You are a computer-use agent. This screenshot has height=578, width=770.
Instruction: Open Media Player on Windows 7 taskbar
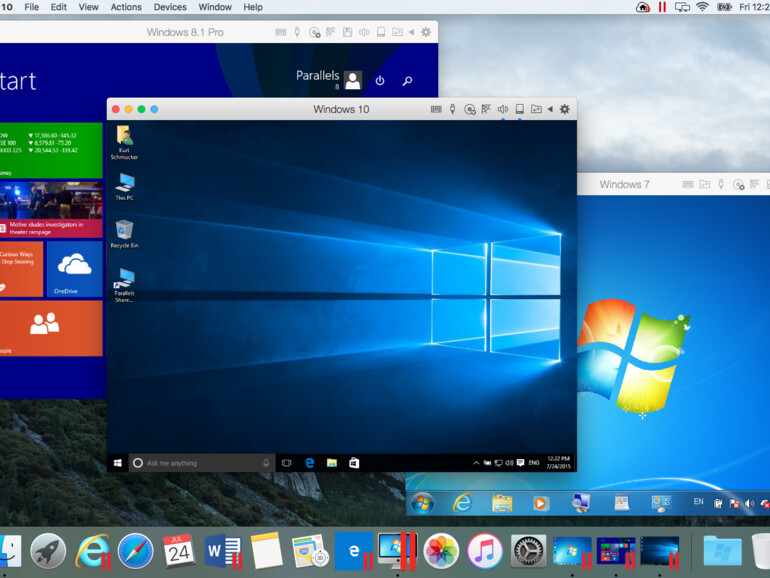click(x=541, y=503)
